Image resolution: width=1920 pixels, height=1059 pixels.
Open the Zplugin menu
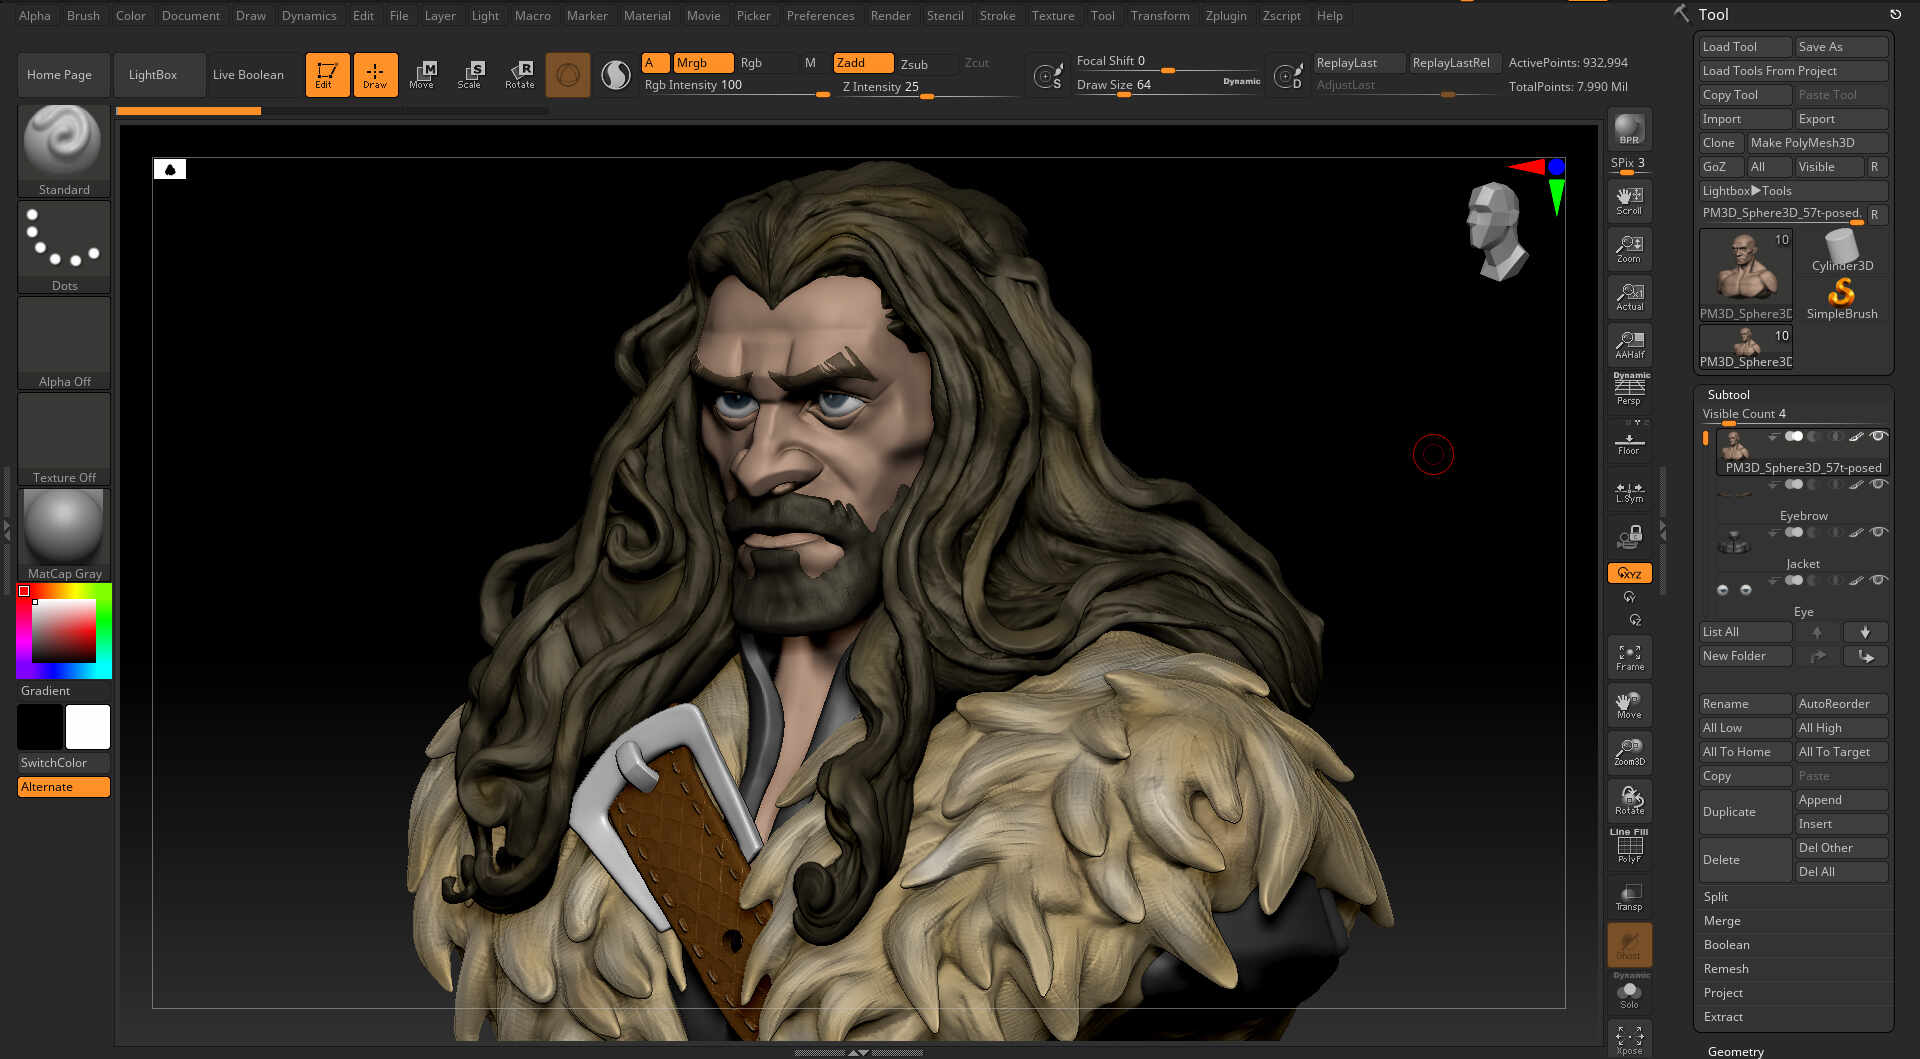[1225, 15]
